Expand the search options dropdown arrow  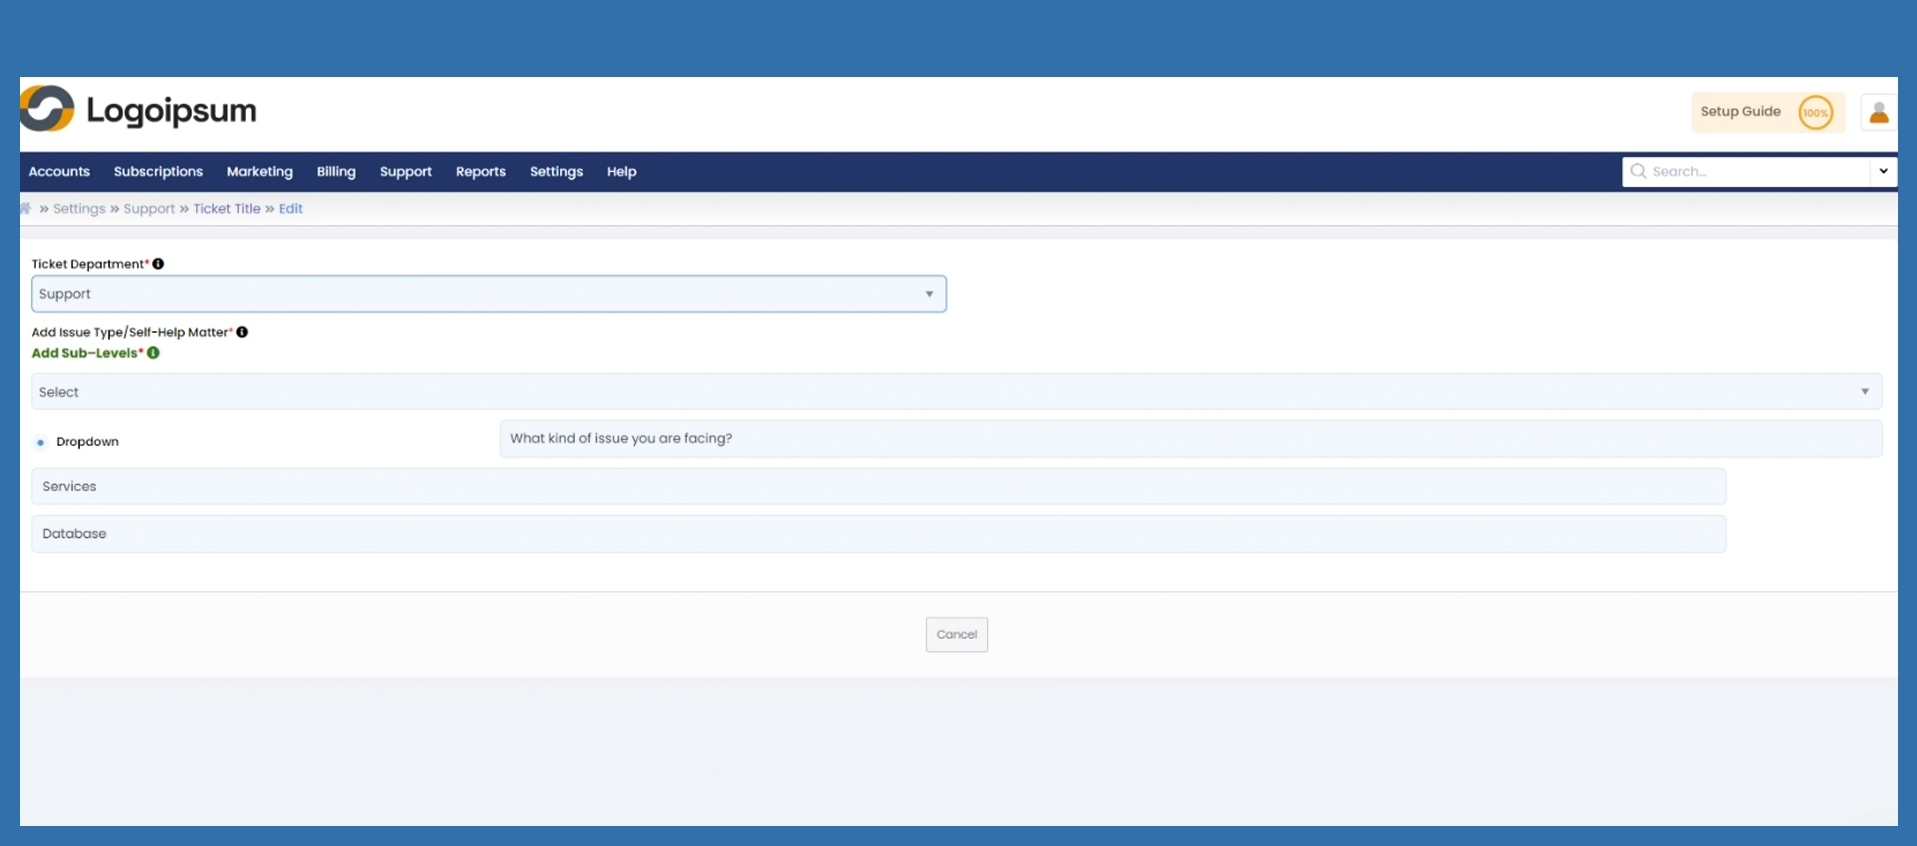(1883, 171)
